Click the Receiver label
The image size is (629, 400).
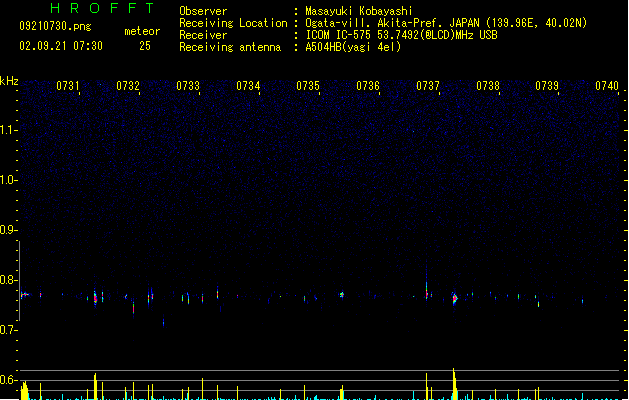(203, 35)
